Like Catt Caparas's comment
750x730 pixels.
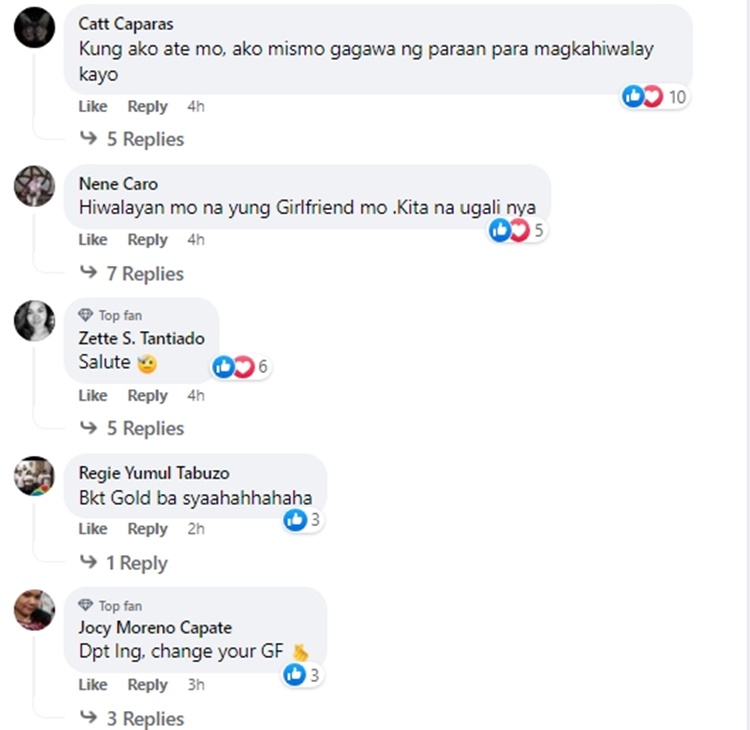(x=93, y=106)
